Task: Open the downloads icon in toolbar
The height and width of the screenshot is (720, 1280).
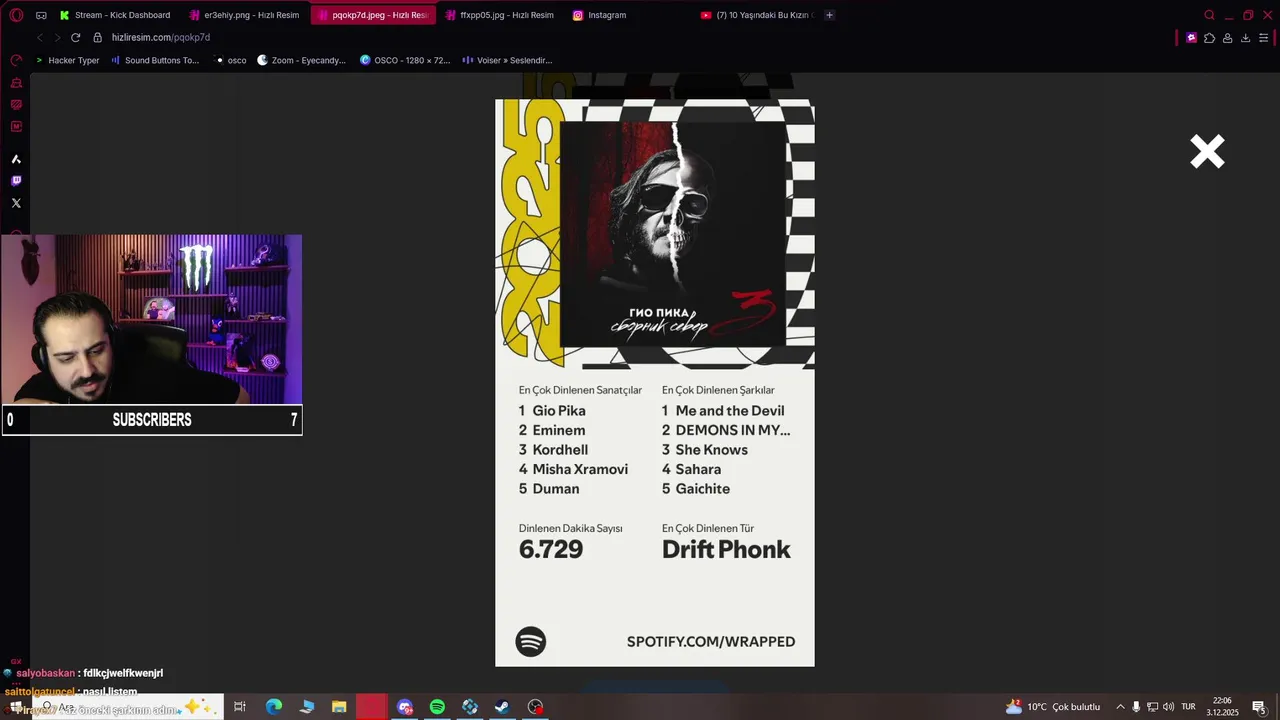Action: click(1245, 38)
